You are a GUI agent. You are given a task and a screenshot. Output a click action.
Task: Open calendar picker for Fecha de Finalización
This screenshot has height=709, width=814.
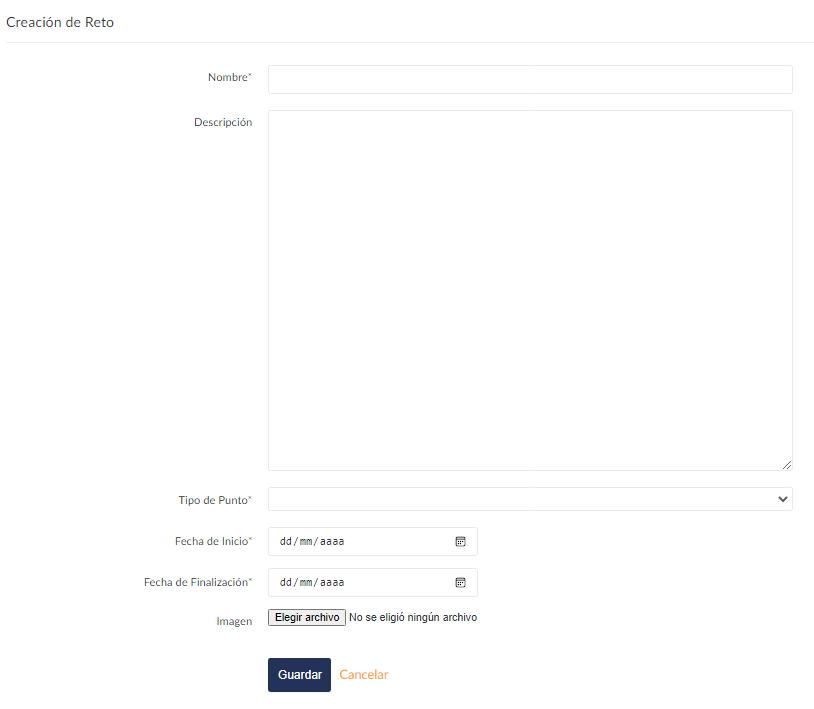pyautogui.click(x=460, y=582)
